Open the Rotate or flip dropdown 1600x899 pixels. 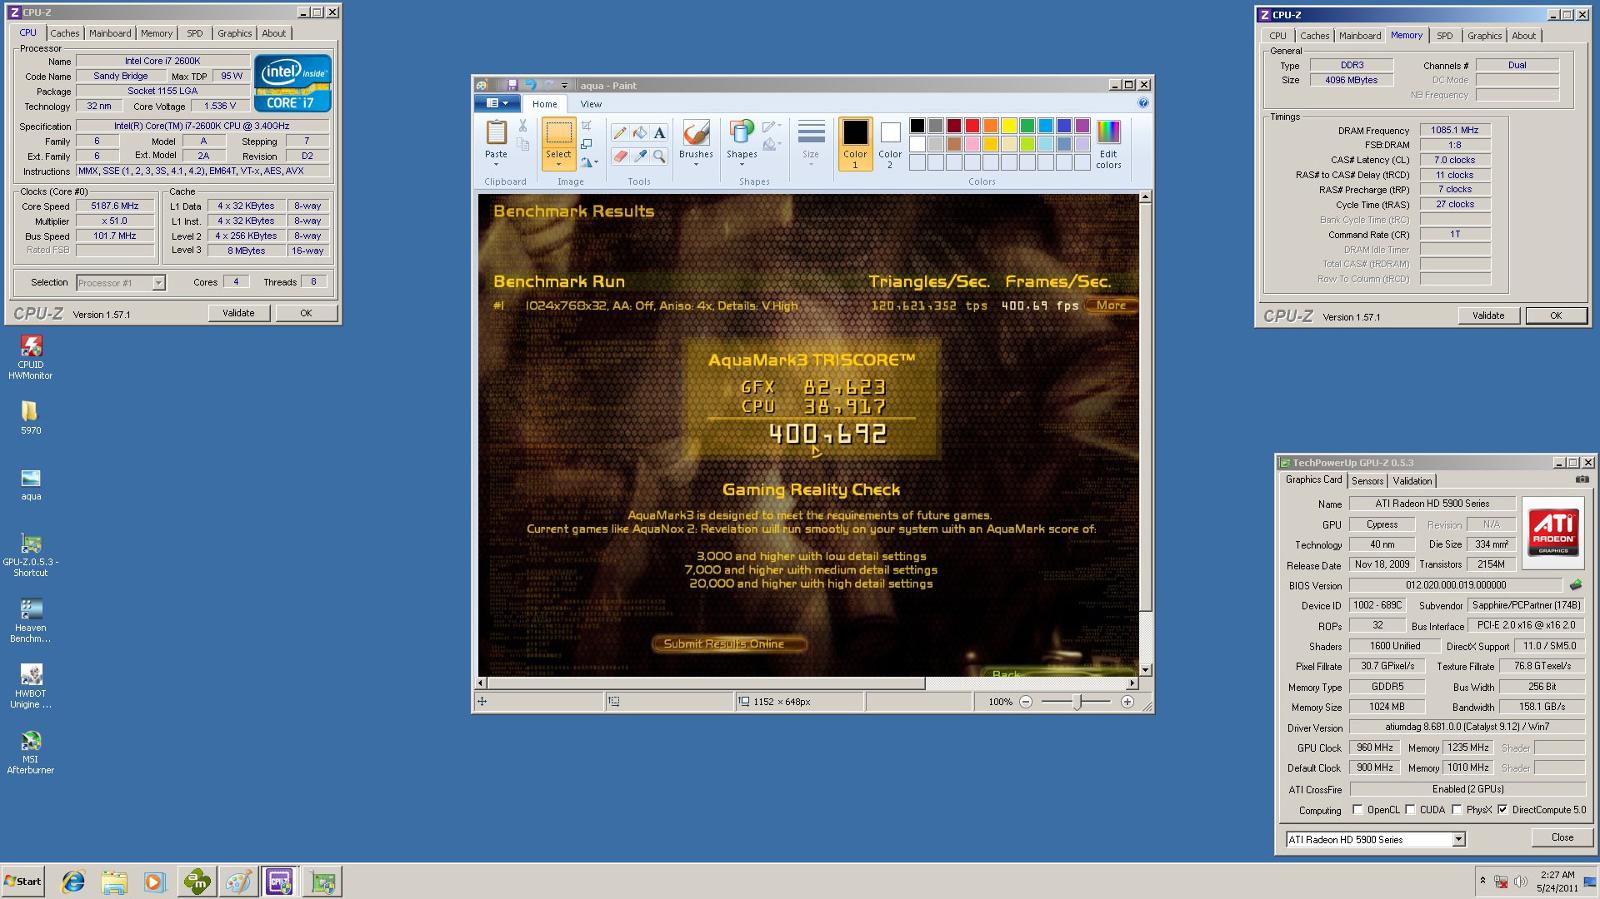(590, 163)
